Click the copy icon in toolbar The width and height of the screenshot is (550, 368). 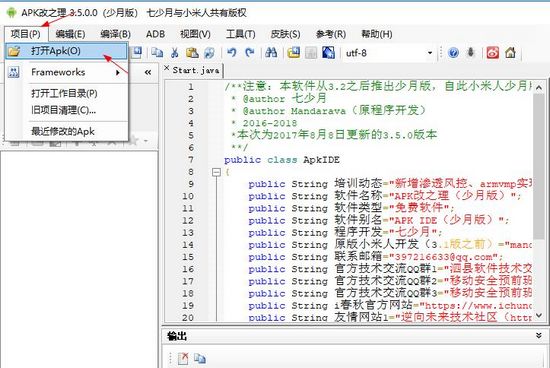[x=157, y=53]
